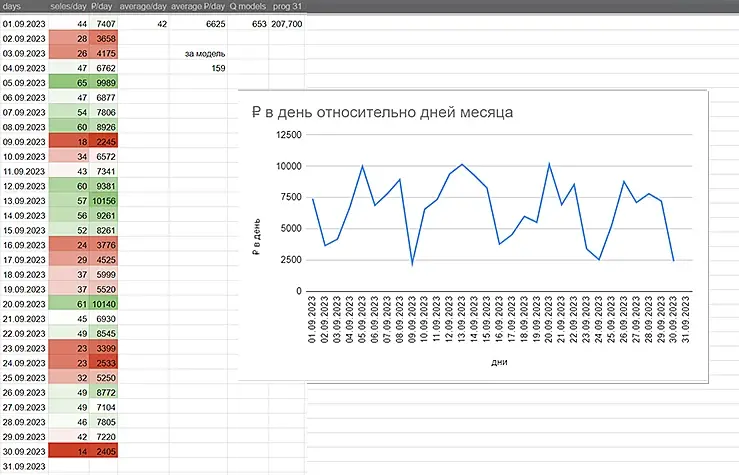This screenshot has height=475, width=739.
Task: Select the 'average P/day' column header
Action: tap(198, 7)
